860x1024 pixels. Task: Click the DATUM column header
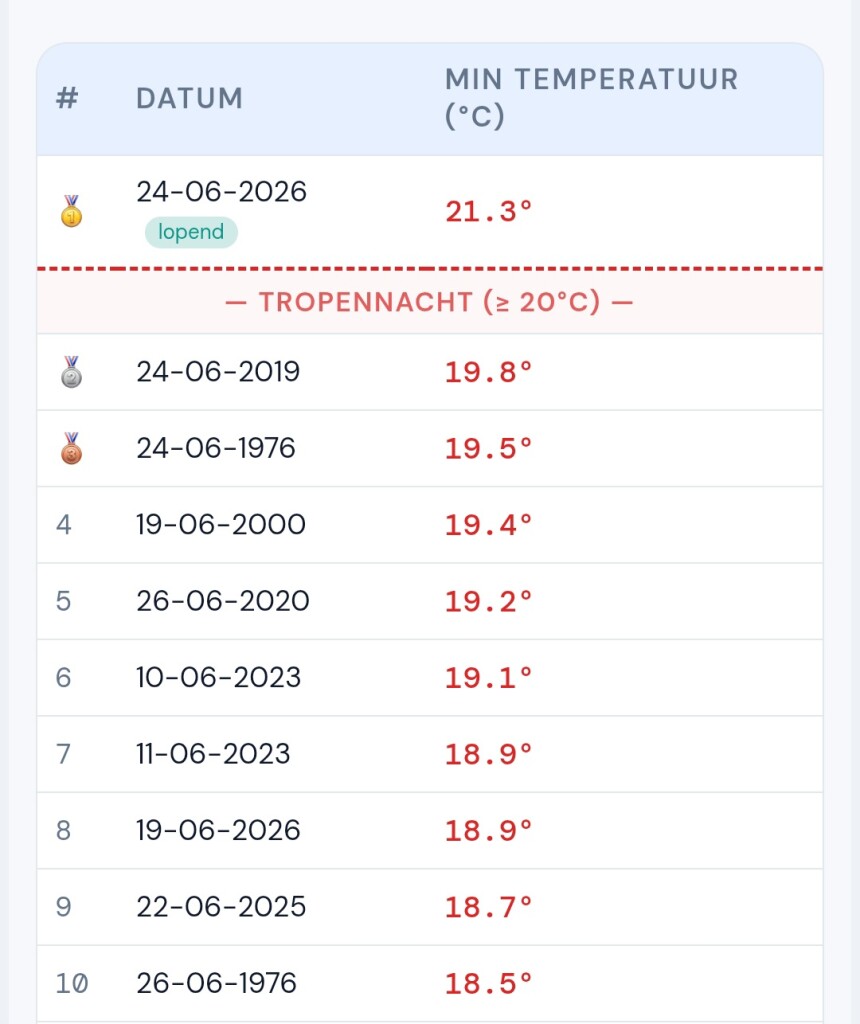189,98
